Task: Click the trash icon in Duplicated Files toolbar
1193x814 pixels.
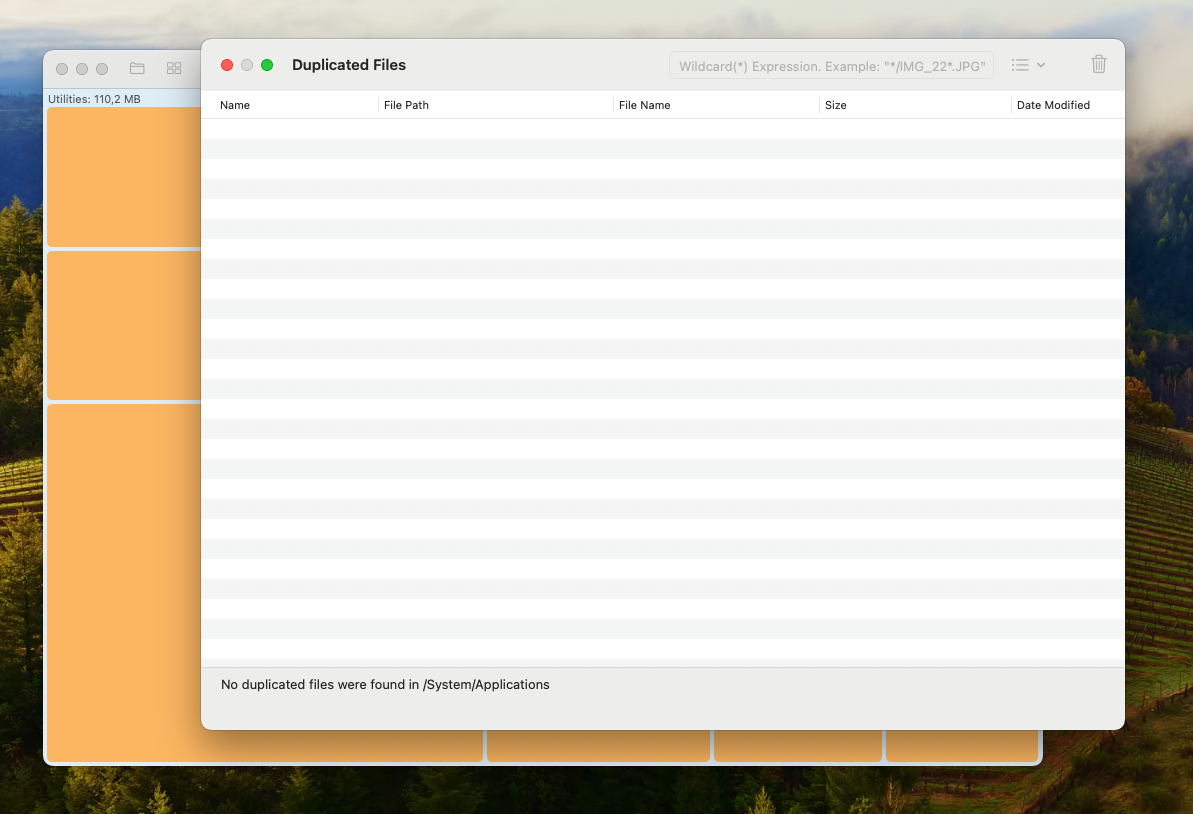Action: [x=1098, y=65]
